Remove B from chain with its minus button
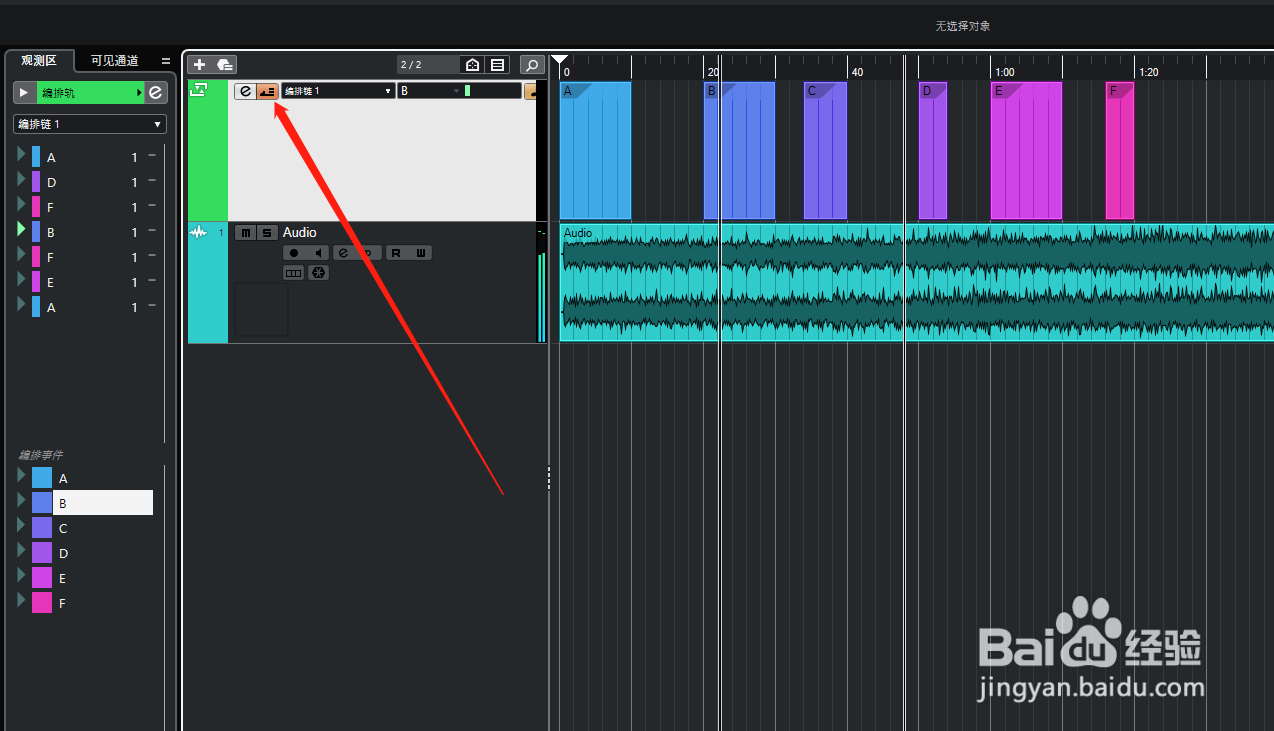 152,230
